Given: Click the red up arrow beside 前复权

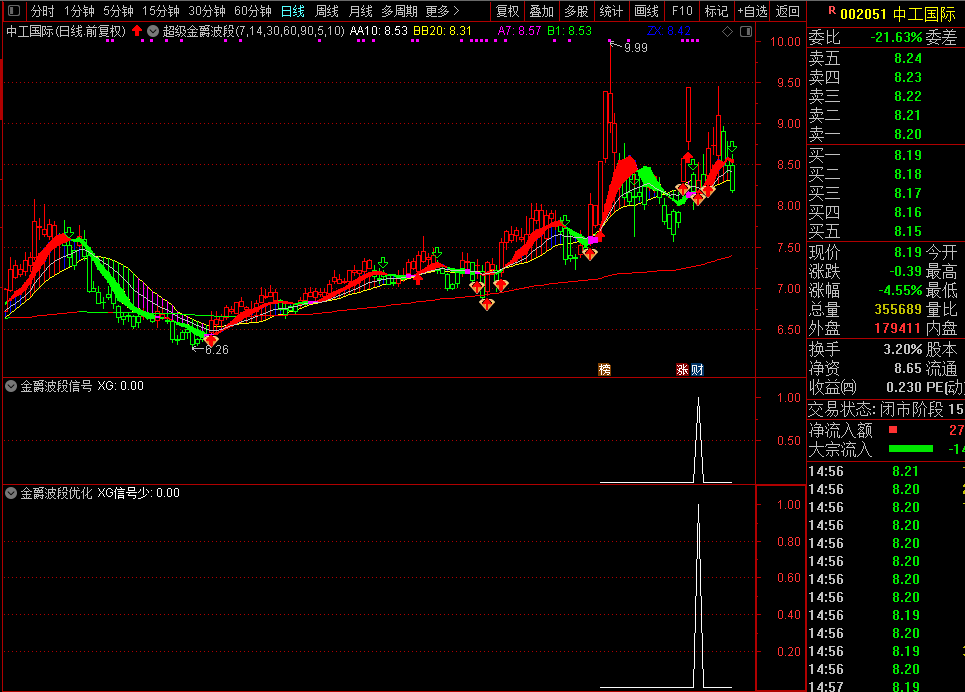Looking at the screenshot, I should (137, 31).
